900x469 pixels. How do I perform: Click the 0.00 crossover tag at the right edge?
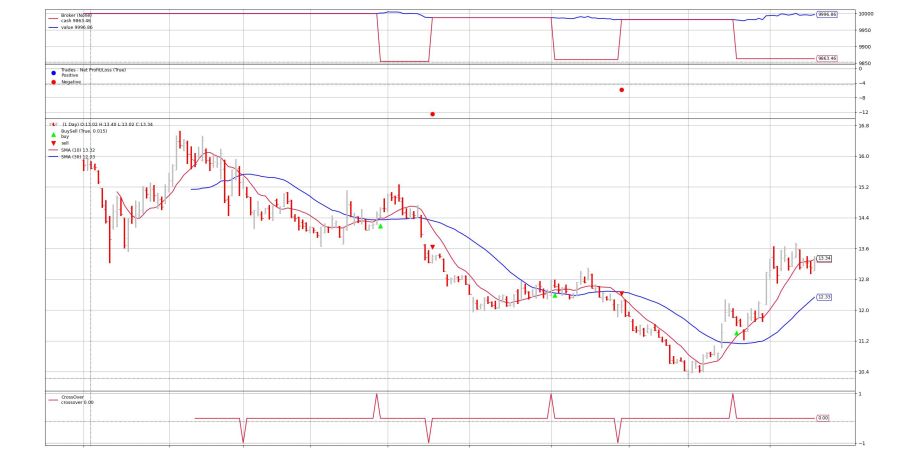pyautogui.click(x=823, y=418)
